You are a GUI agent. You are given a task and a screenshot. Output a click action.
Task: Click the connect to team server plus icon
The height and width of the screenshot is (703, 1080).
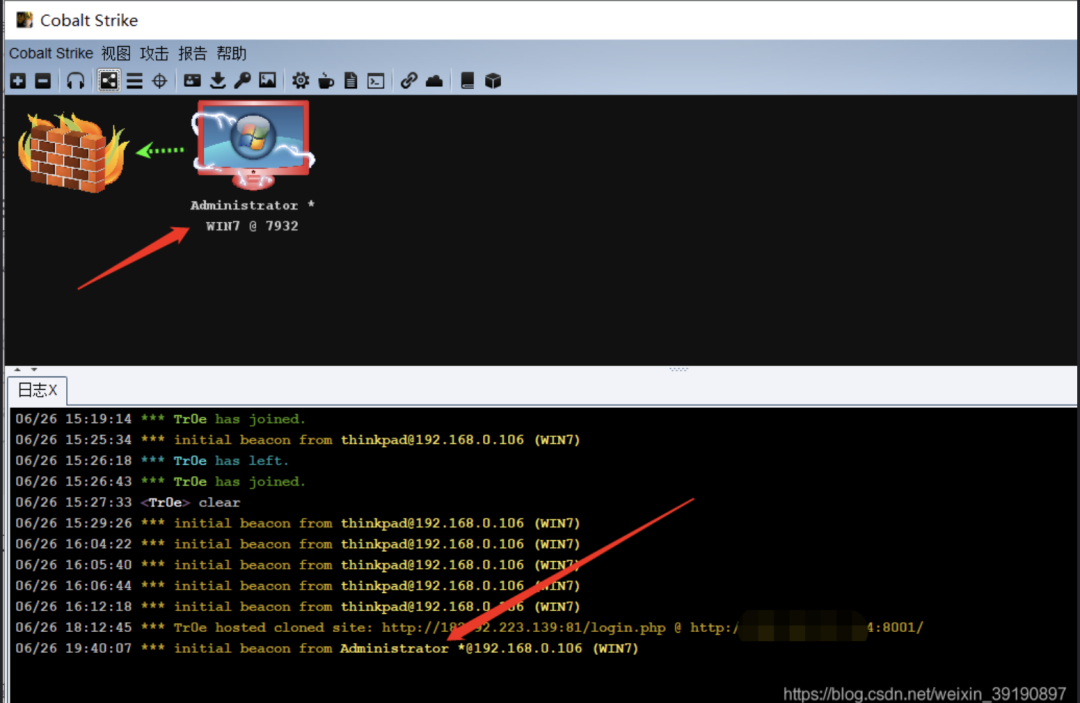pyautogui.click(x=18, y=81)
